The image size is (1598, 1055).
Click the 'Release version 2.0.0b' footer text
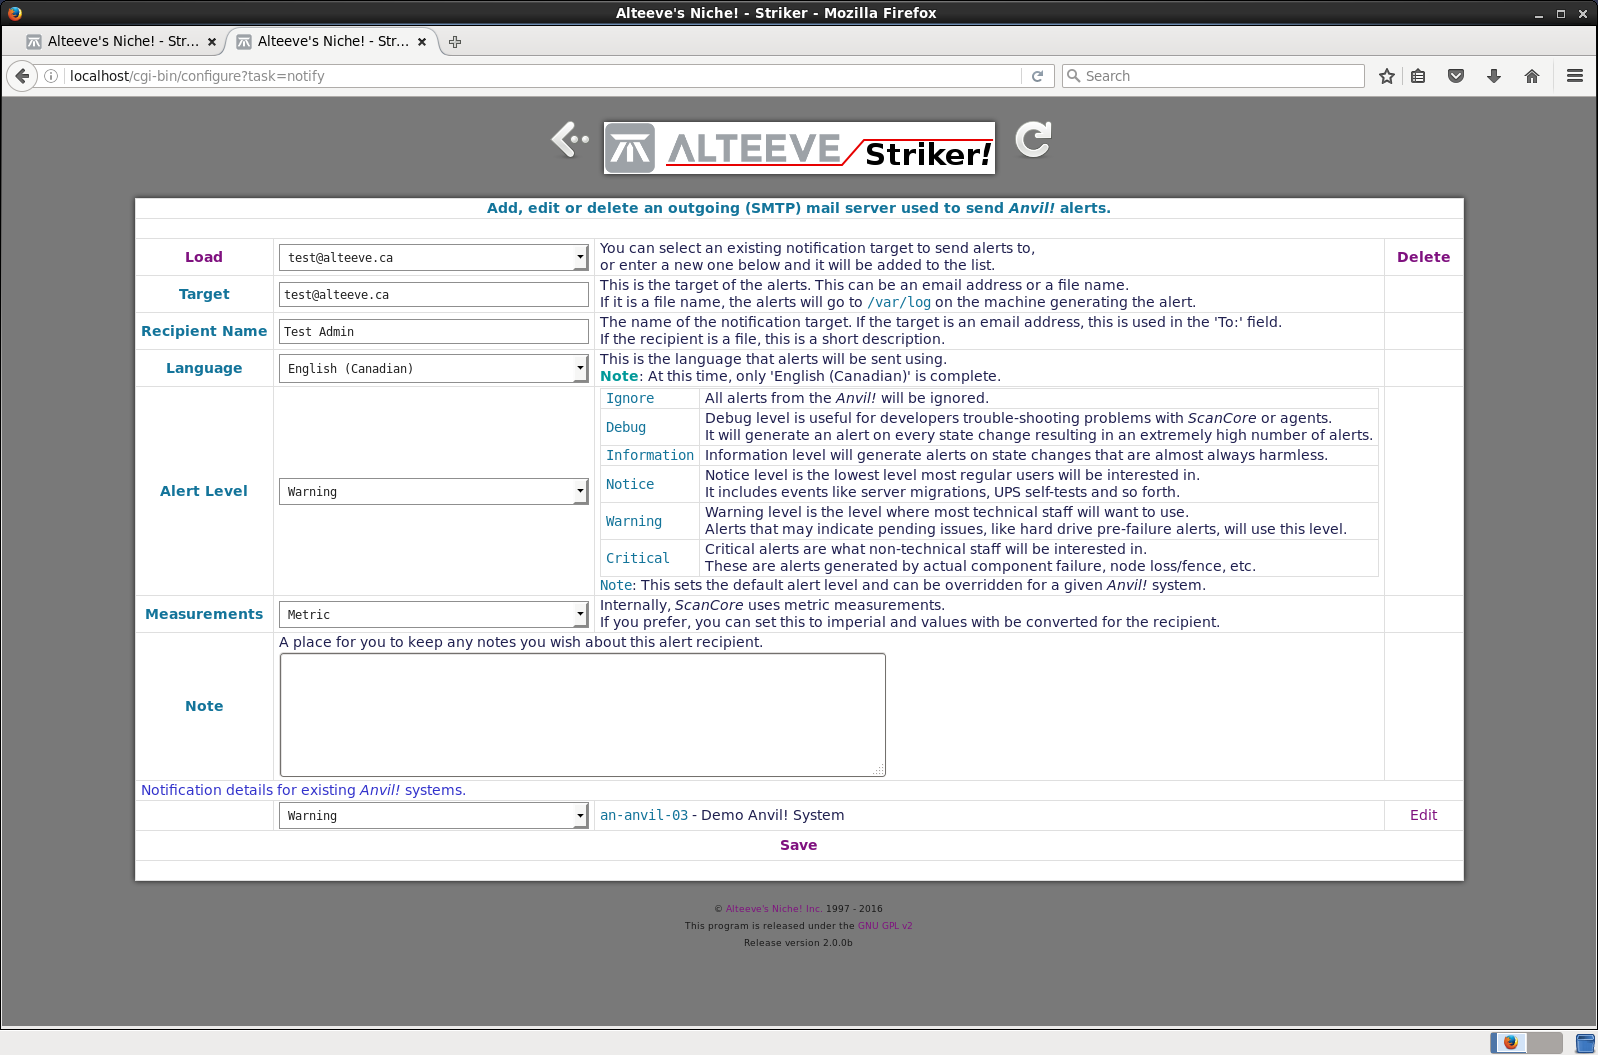798,943
